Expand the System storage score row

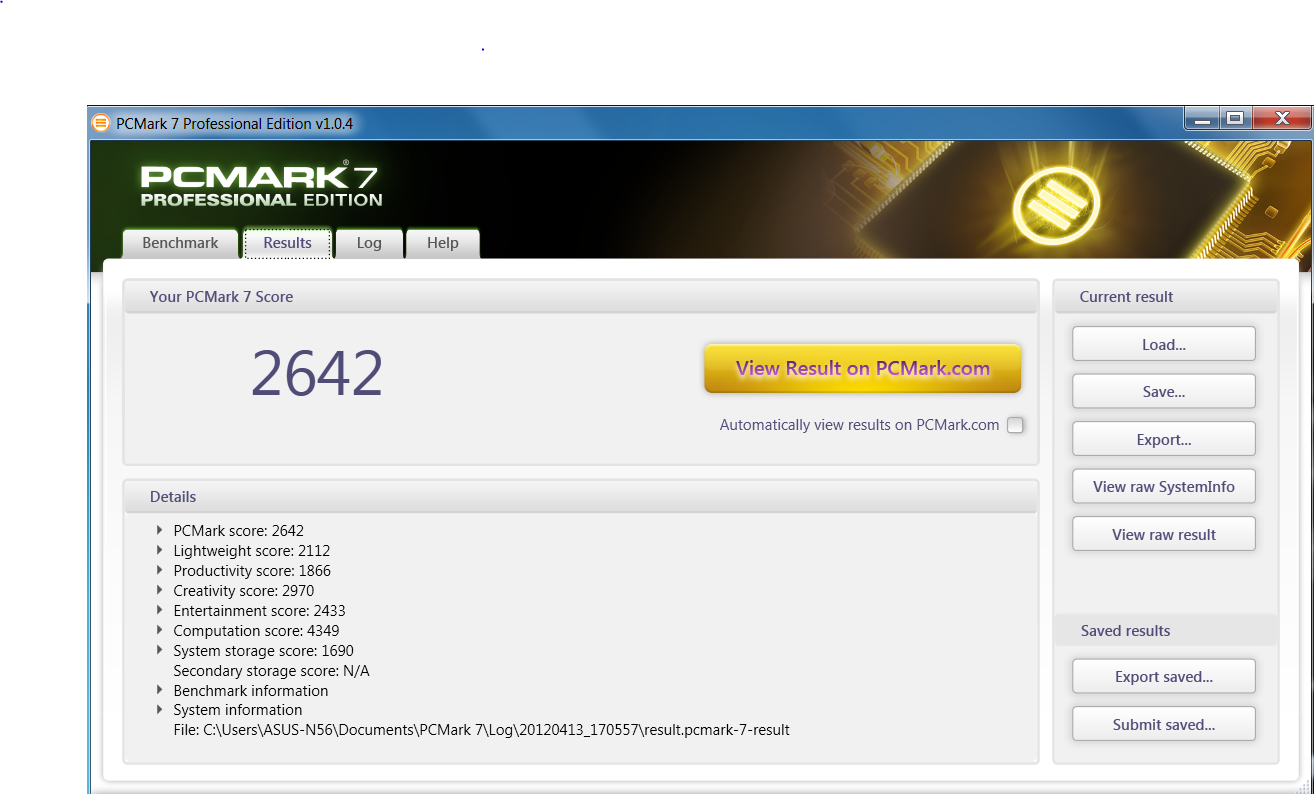[x=160, y=650]
